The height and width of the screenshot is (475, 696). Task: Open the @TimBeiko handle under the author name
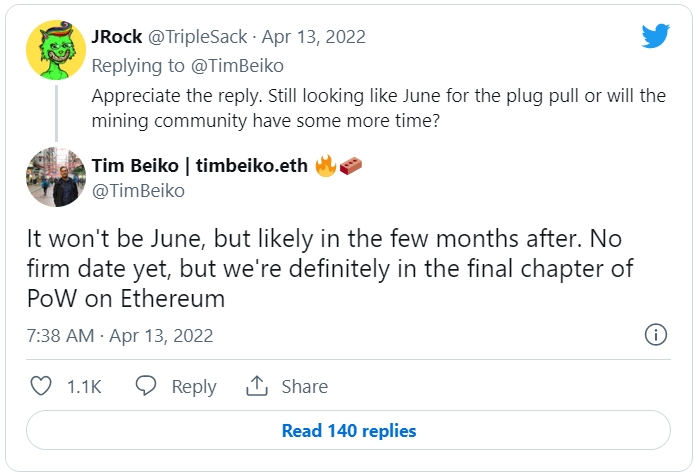click(138, 190)
